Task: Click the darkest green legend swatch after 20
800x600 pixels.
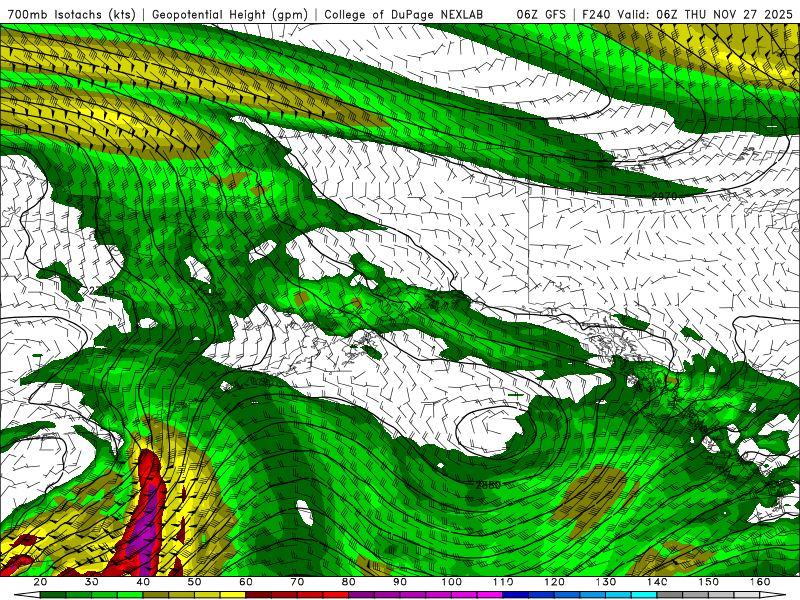Action: coord(53,595)
